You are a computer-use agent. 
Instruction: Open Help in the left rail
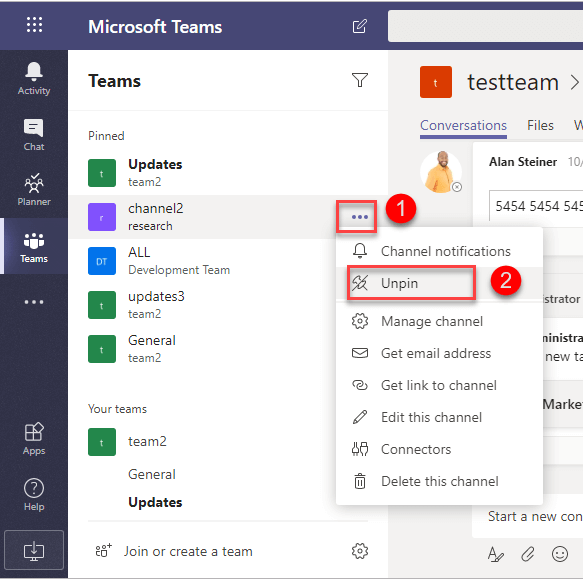[34, 495]
